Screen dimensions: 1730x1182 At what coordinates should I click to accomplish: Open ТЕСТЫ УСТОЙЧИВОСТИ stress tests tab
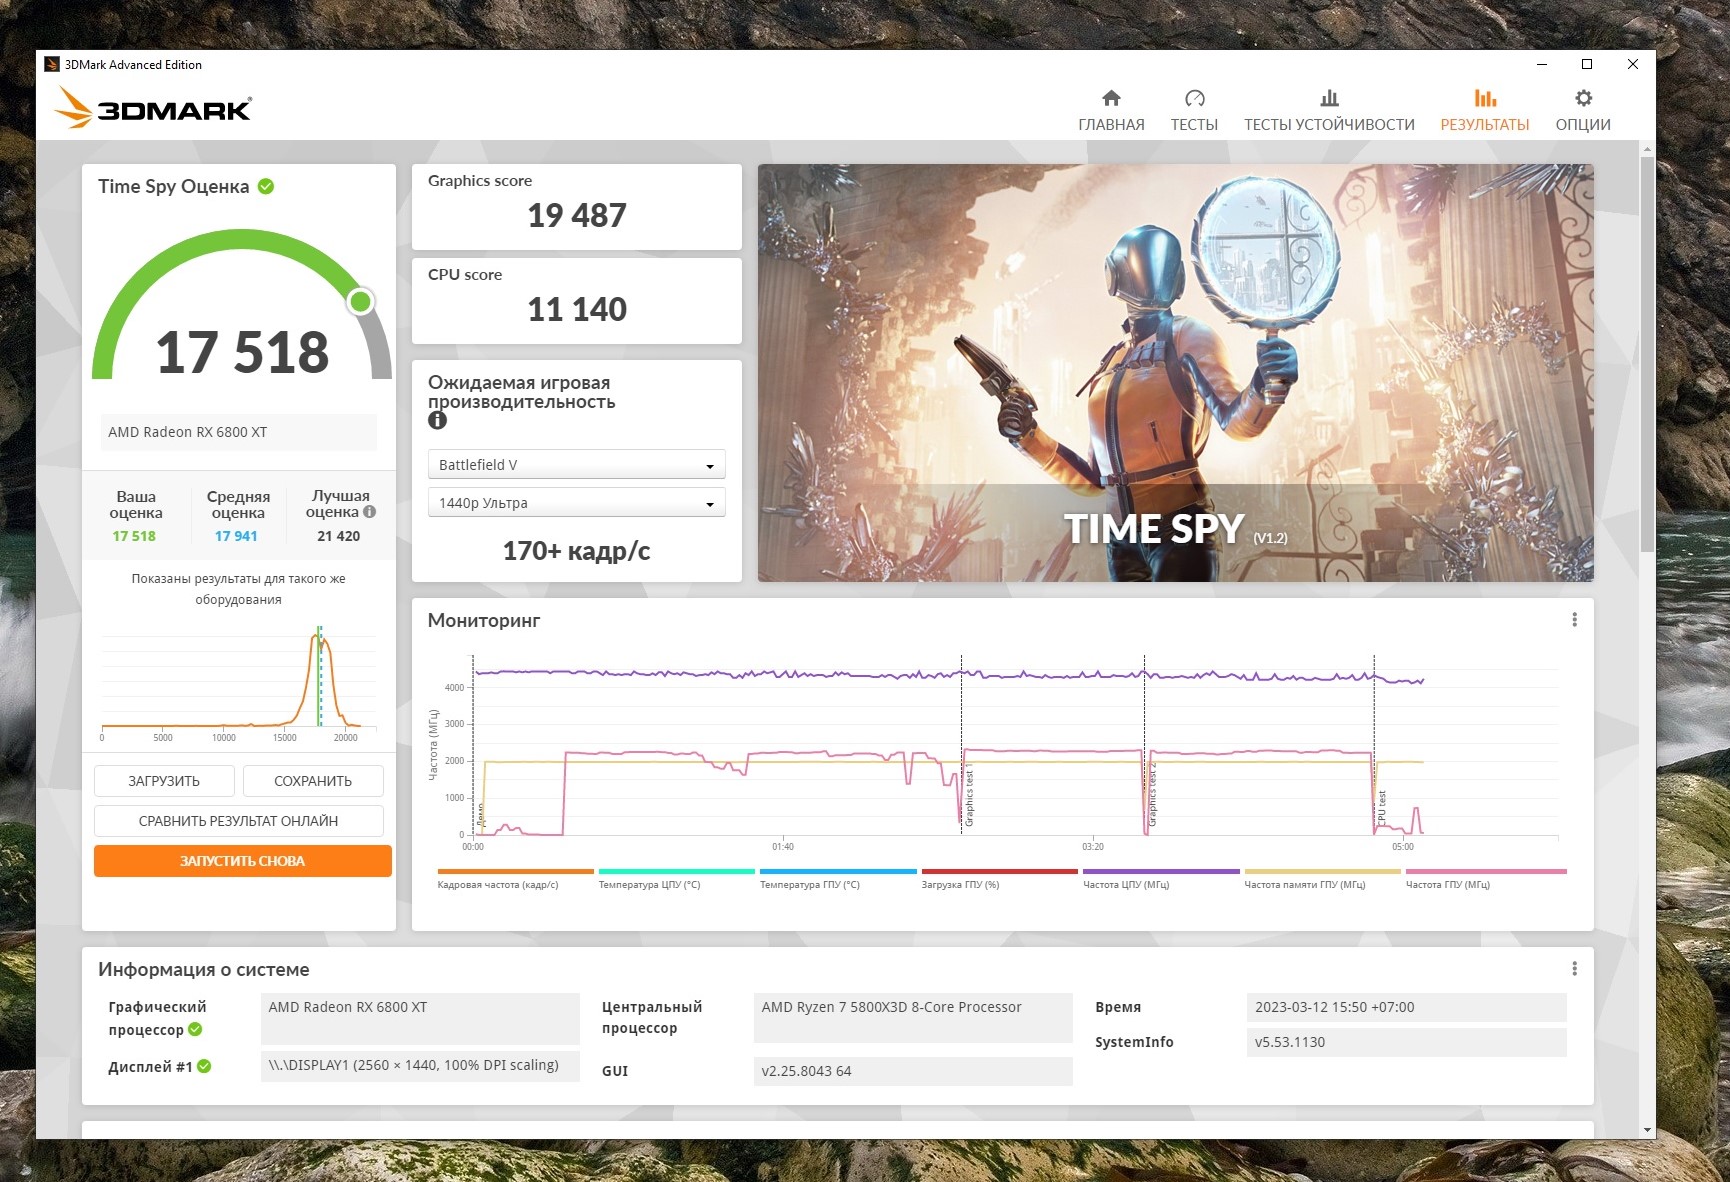coord(1329,111)
